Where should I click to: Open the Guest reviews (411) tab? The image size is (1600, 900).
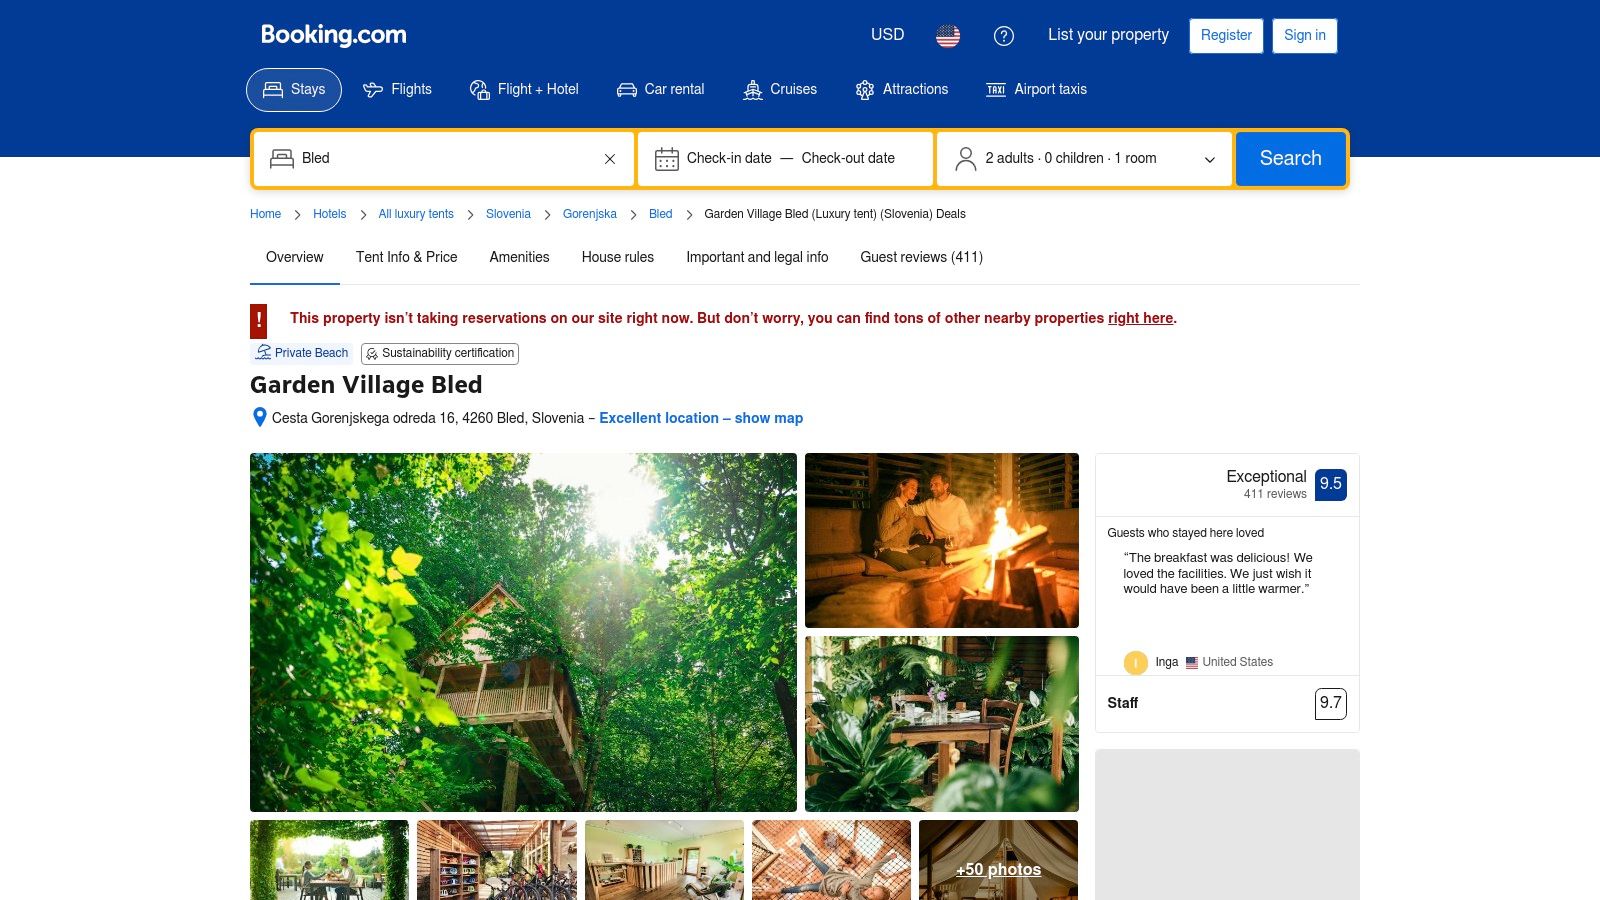(921, 257)
